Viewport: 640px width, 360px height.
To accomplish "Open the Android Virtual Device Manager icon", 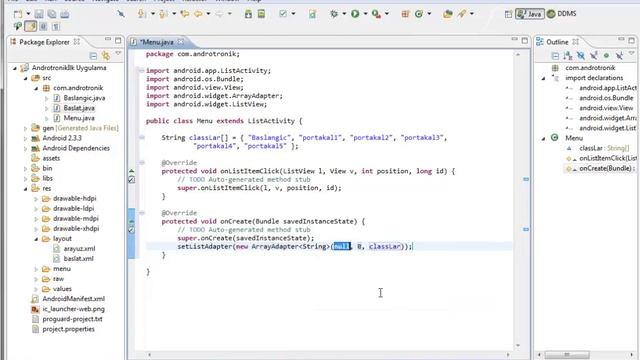I will point(262,14).
